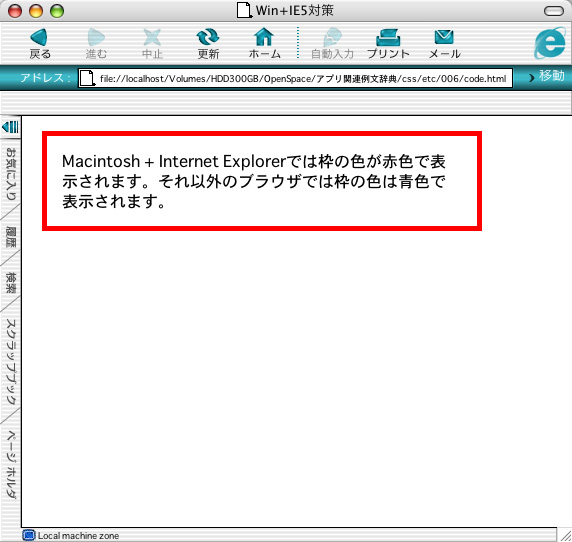
Task: Expand the 検索 search side tab
Action: [x=11, y=283]
